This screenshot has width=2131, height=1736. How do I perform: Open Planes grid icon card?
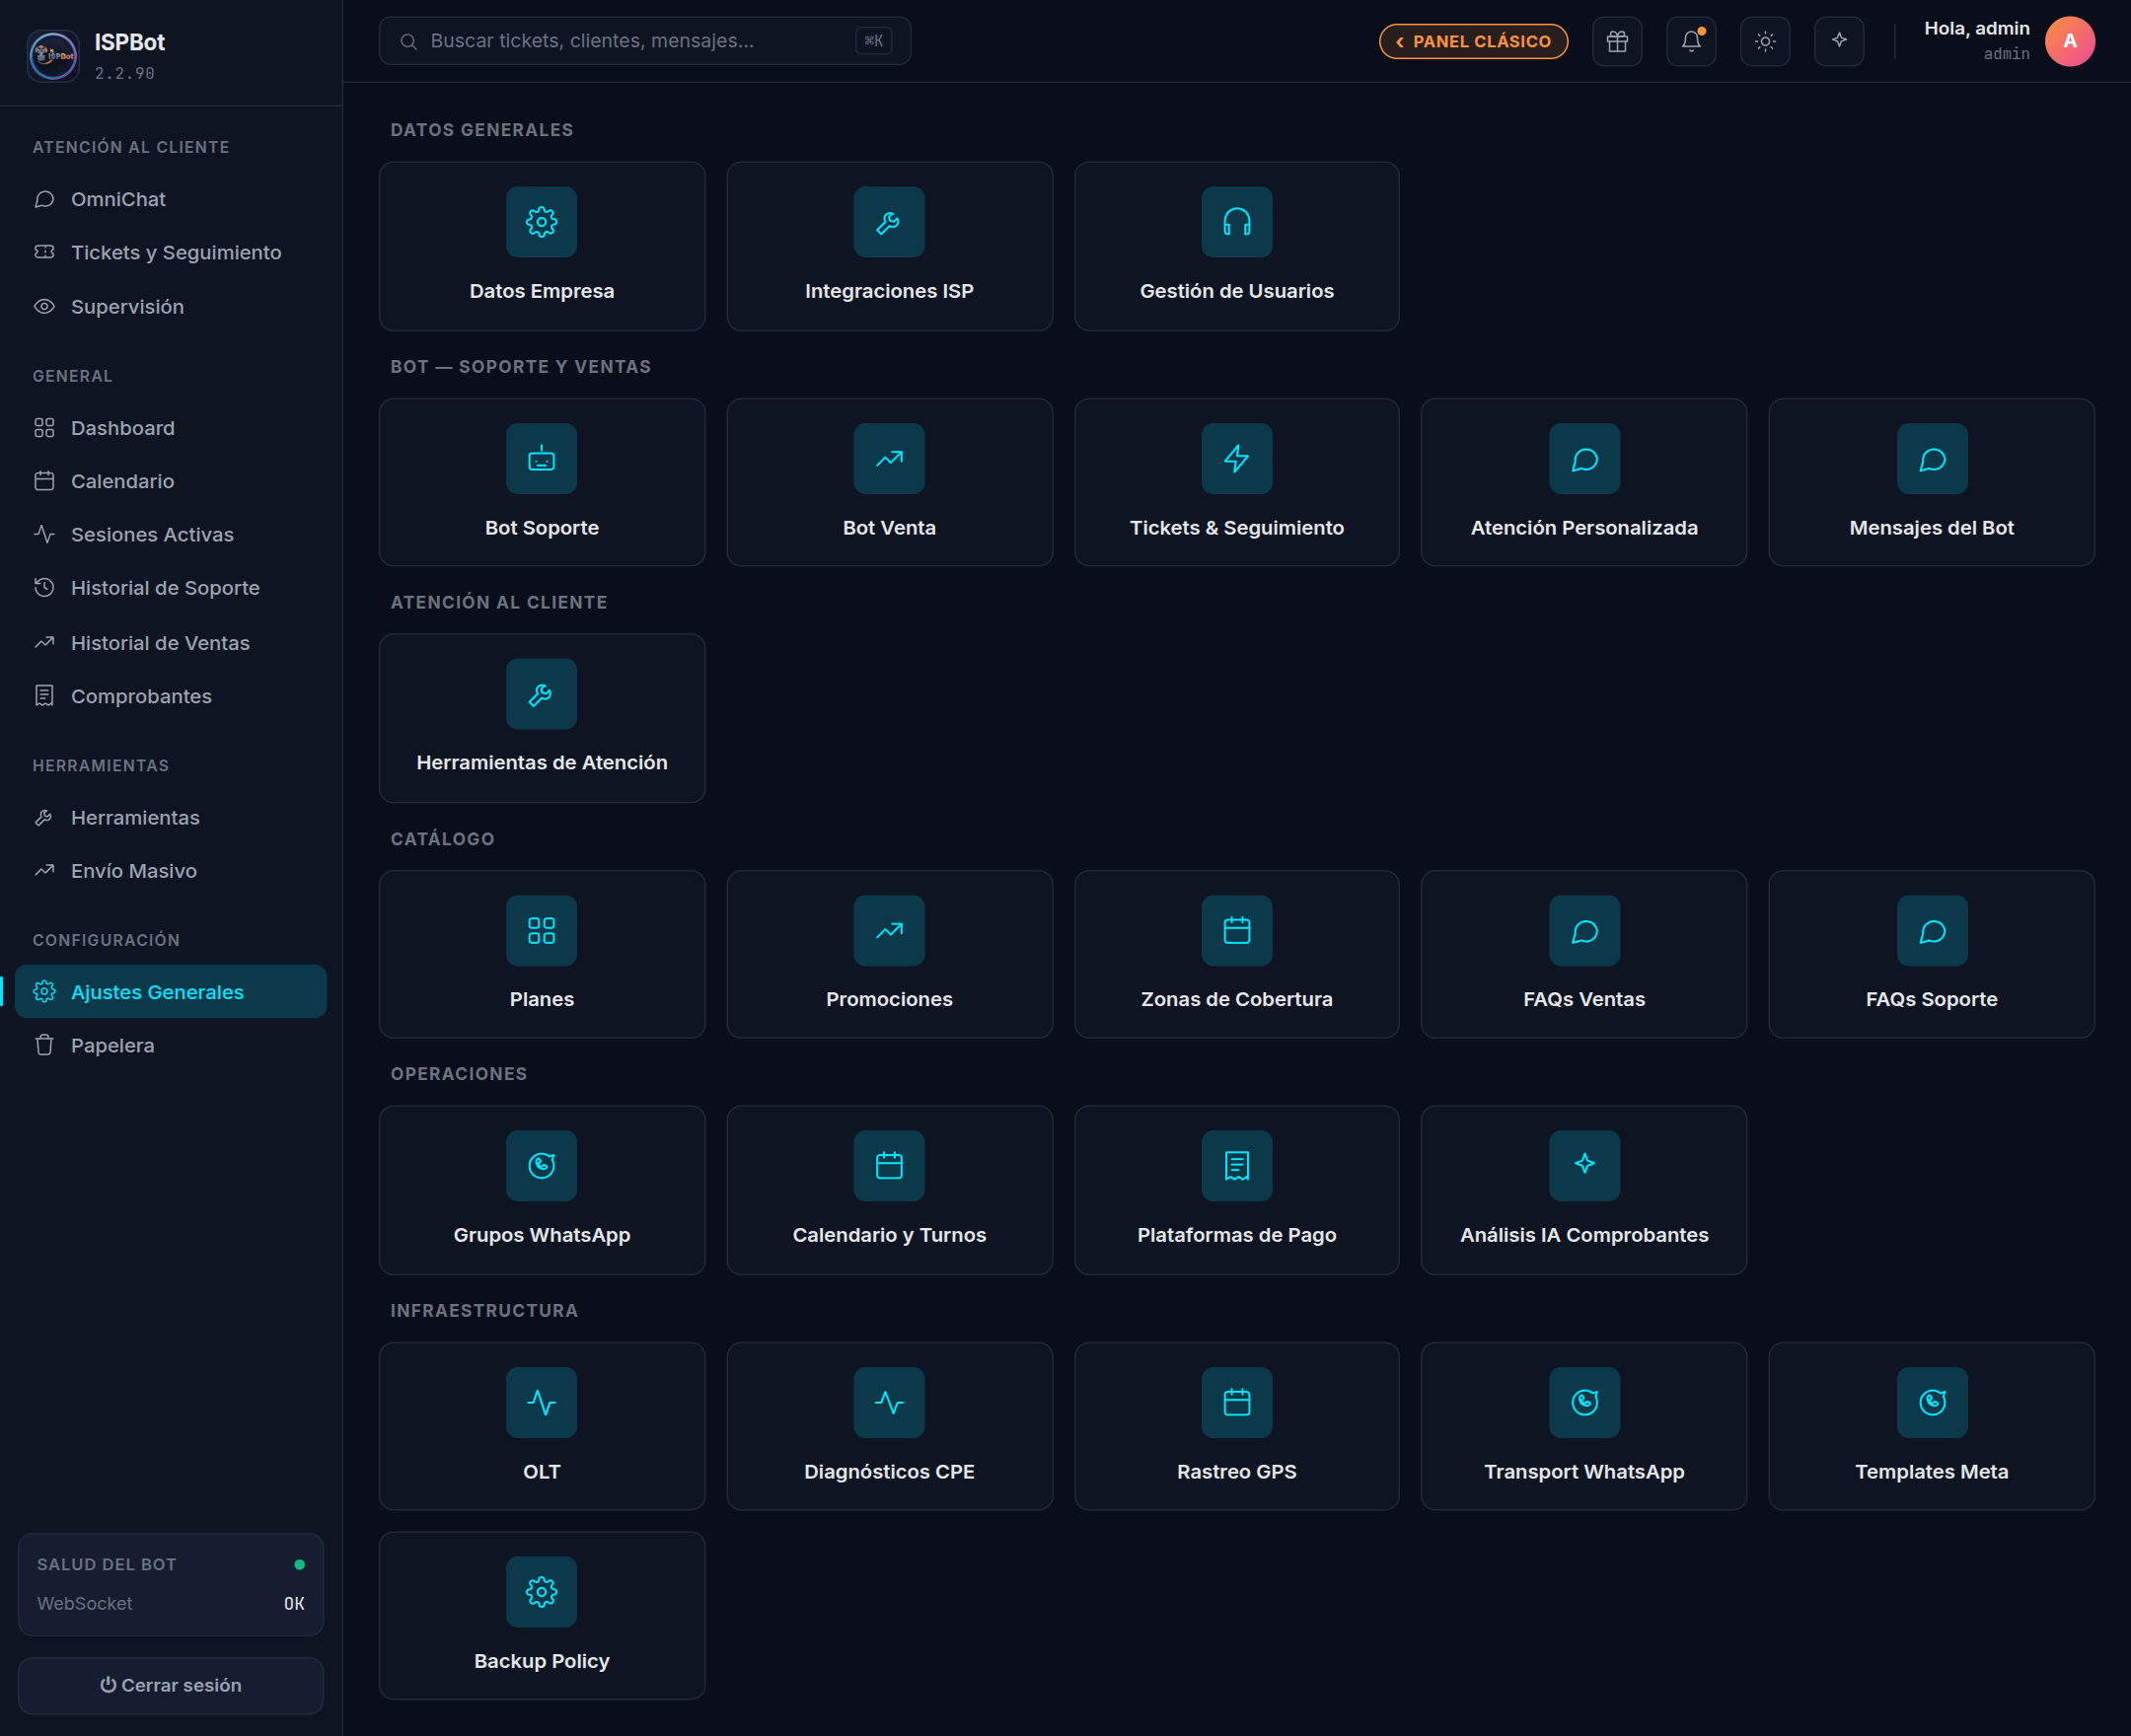click(541, 931)
